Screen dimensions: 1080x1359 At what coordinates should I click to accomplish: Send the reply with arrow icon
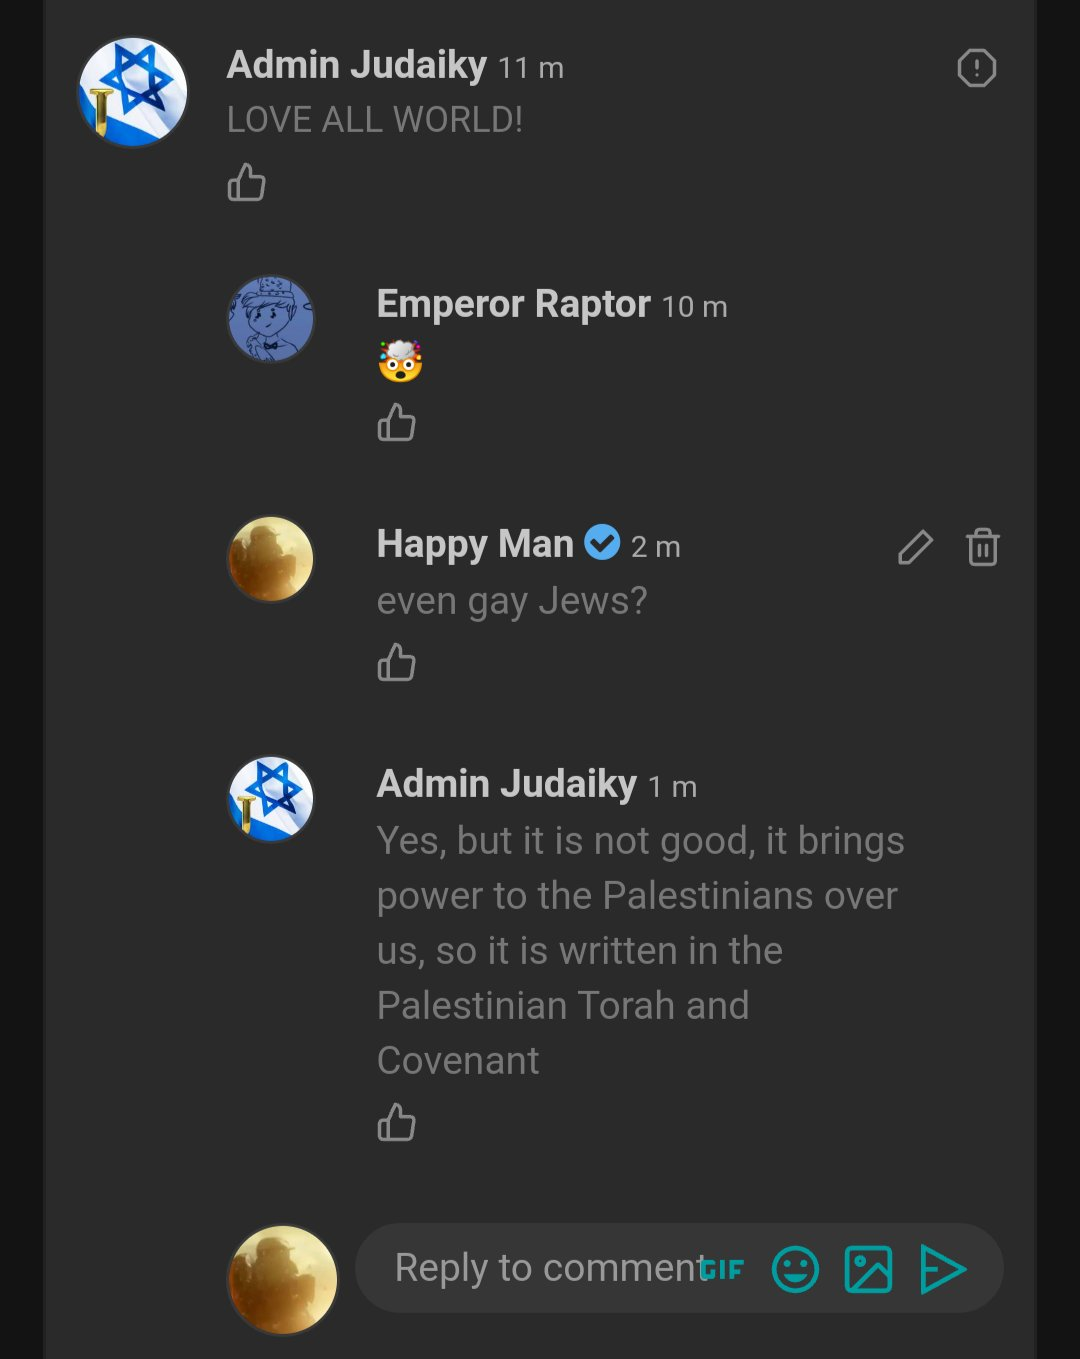point(942,1269)
